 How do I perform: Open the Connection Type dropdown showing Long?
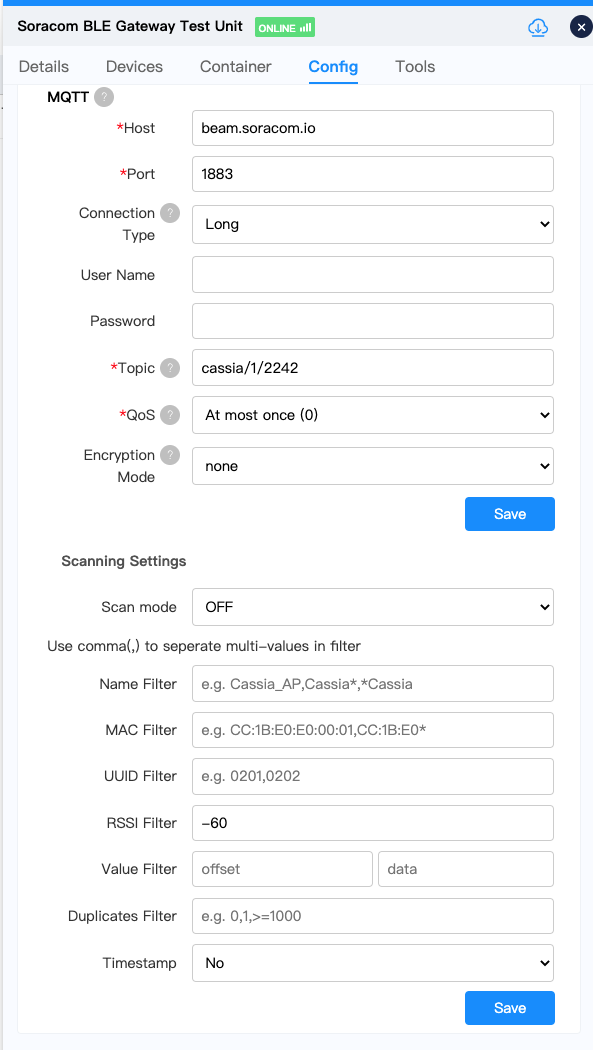pos(372,224)
